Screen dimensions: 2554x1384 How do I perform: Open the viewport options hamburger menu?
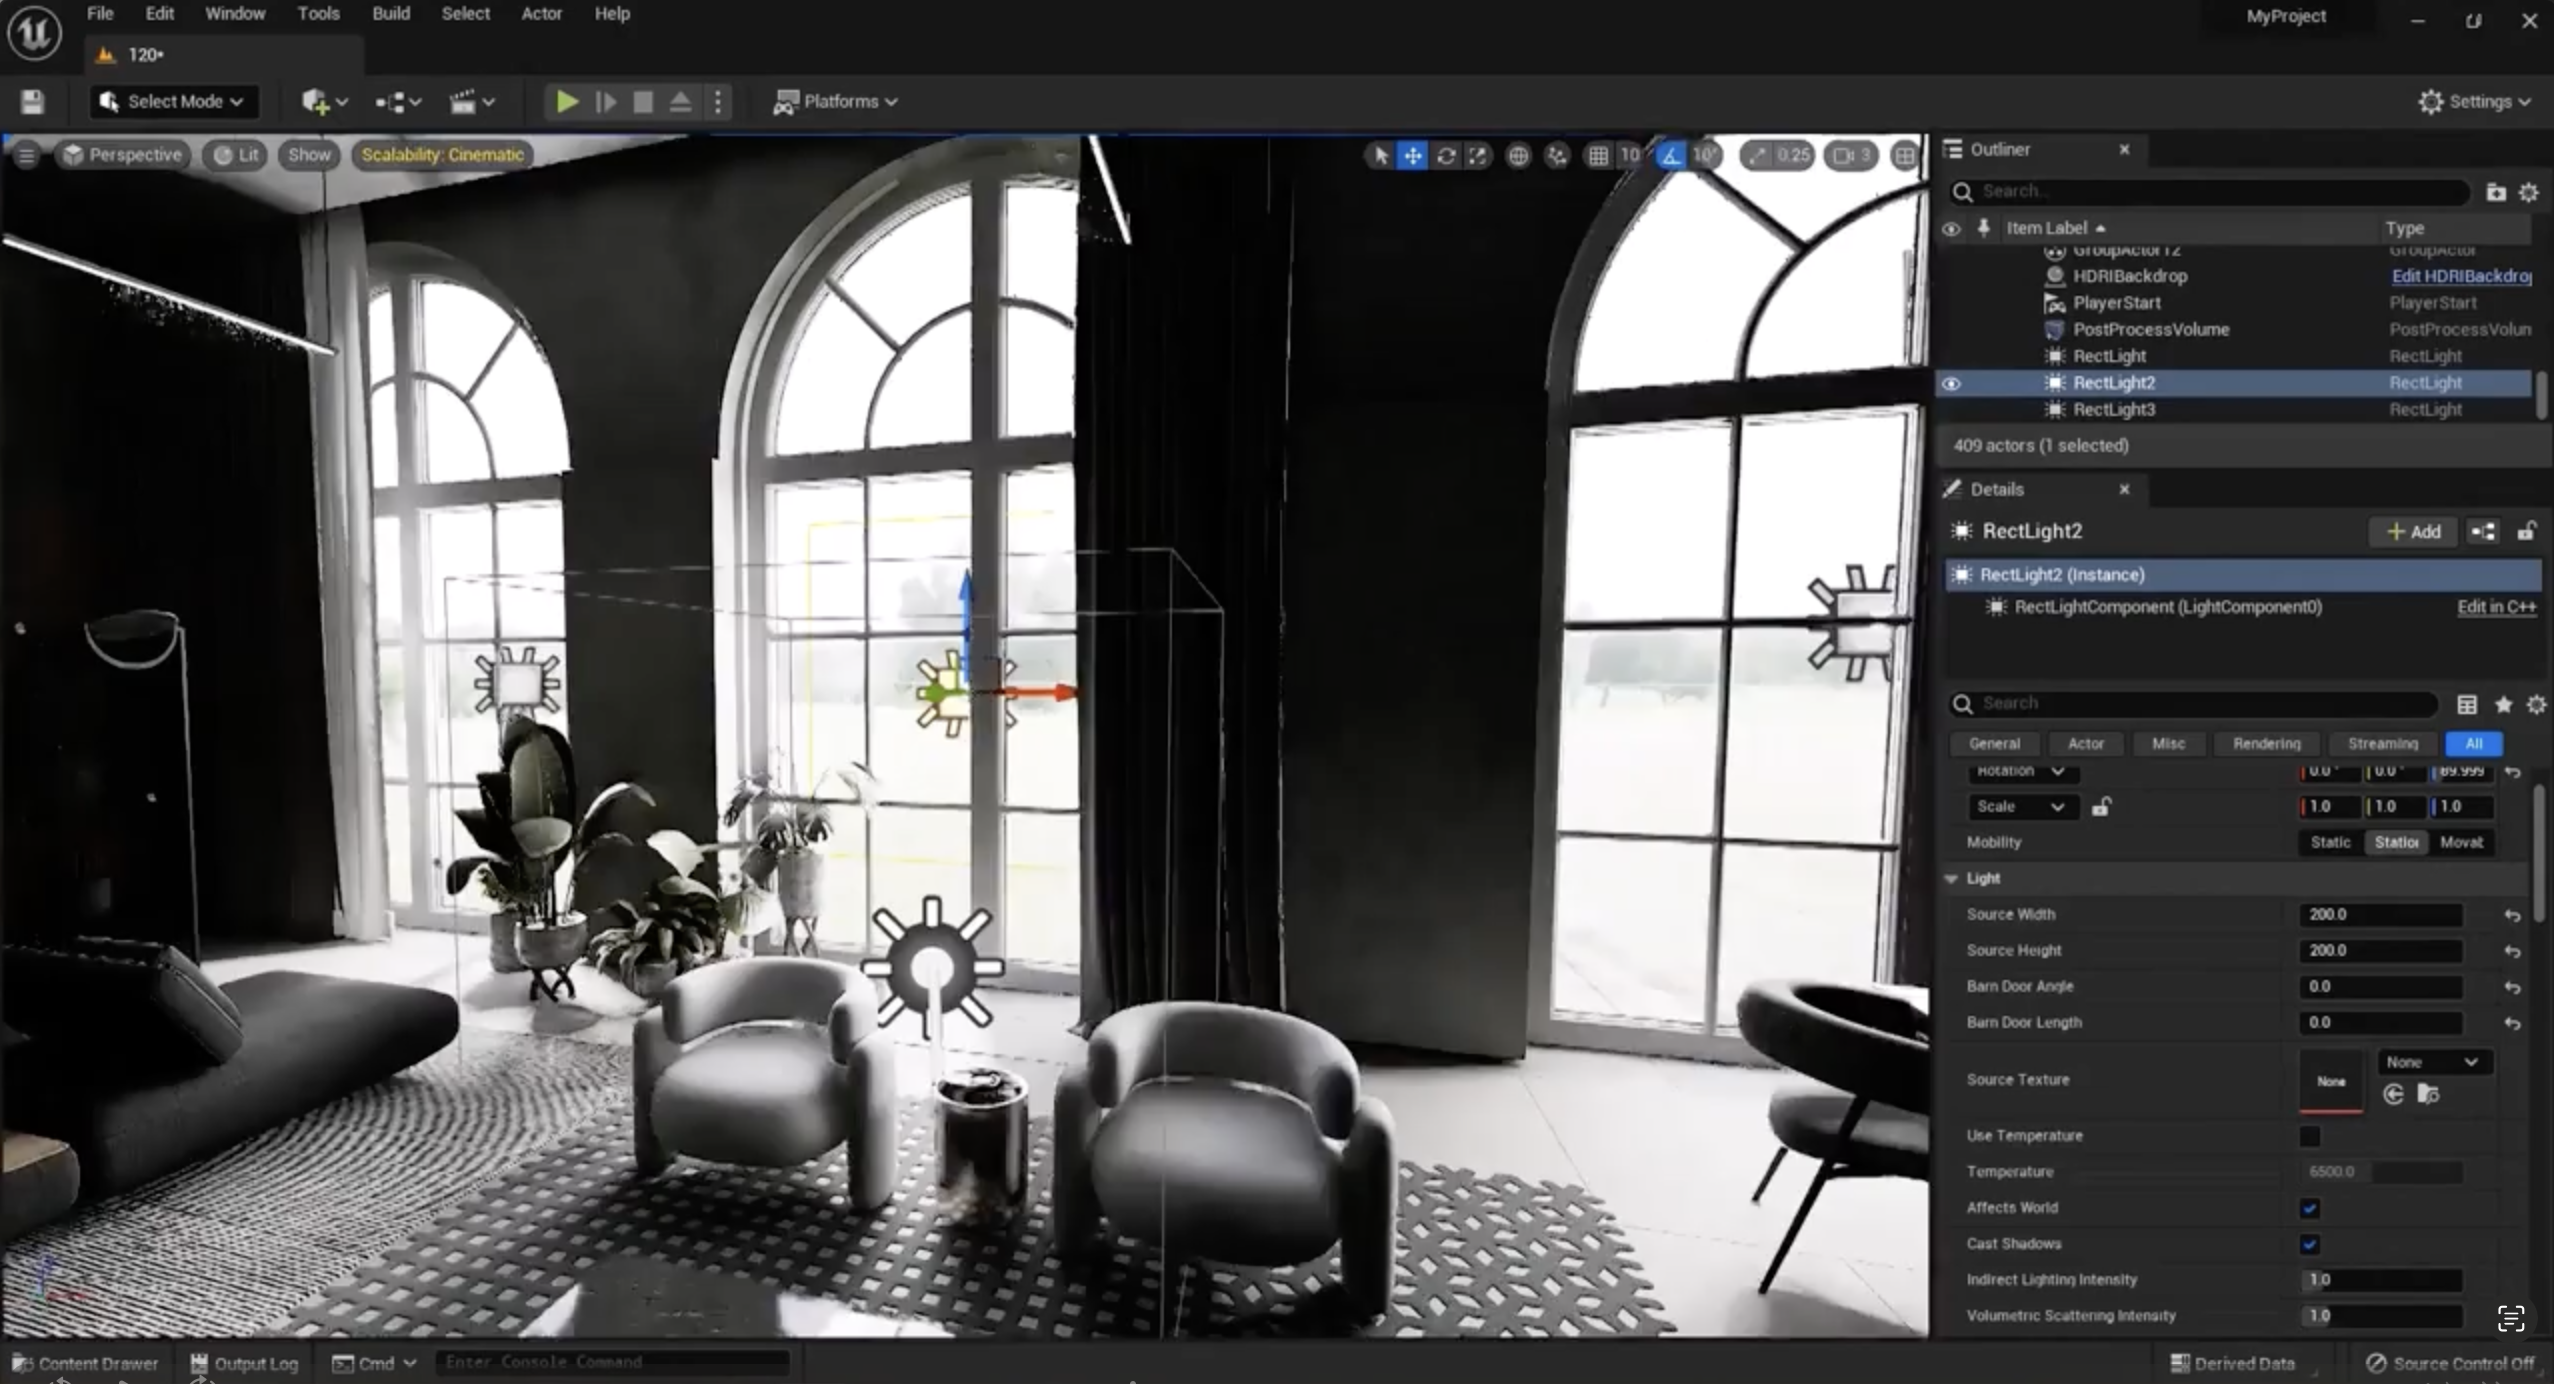coord(26,155)
